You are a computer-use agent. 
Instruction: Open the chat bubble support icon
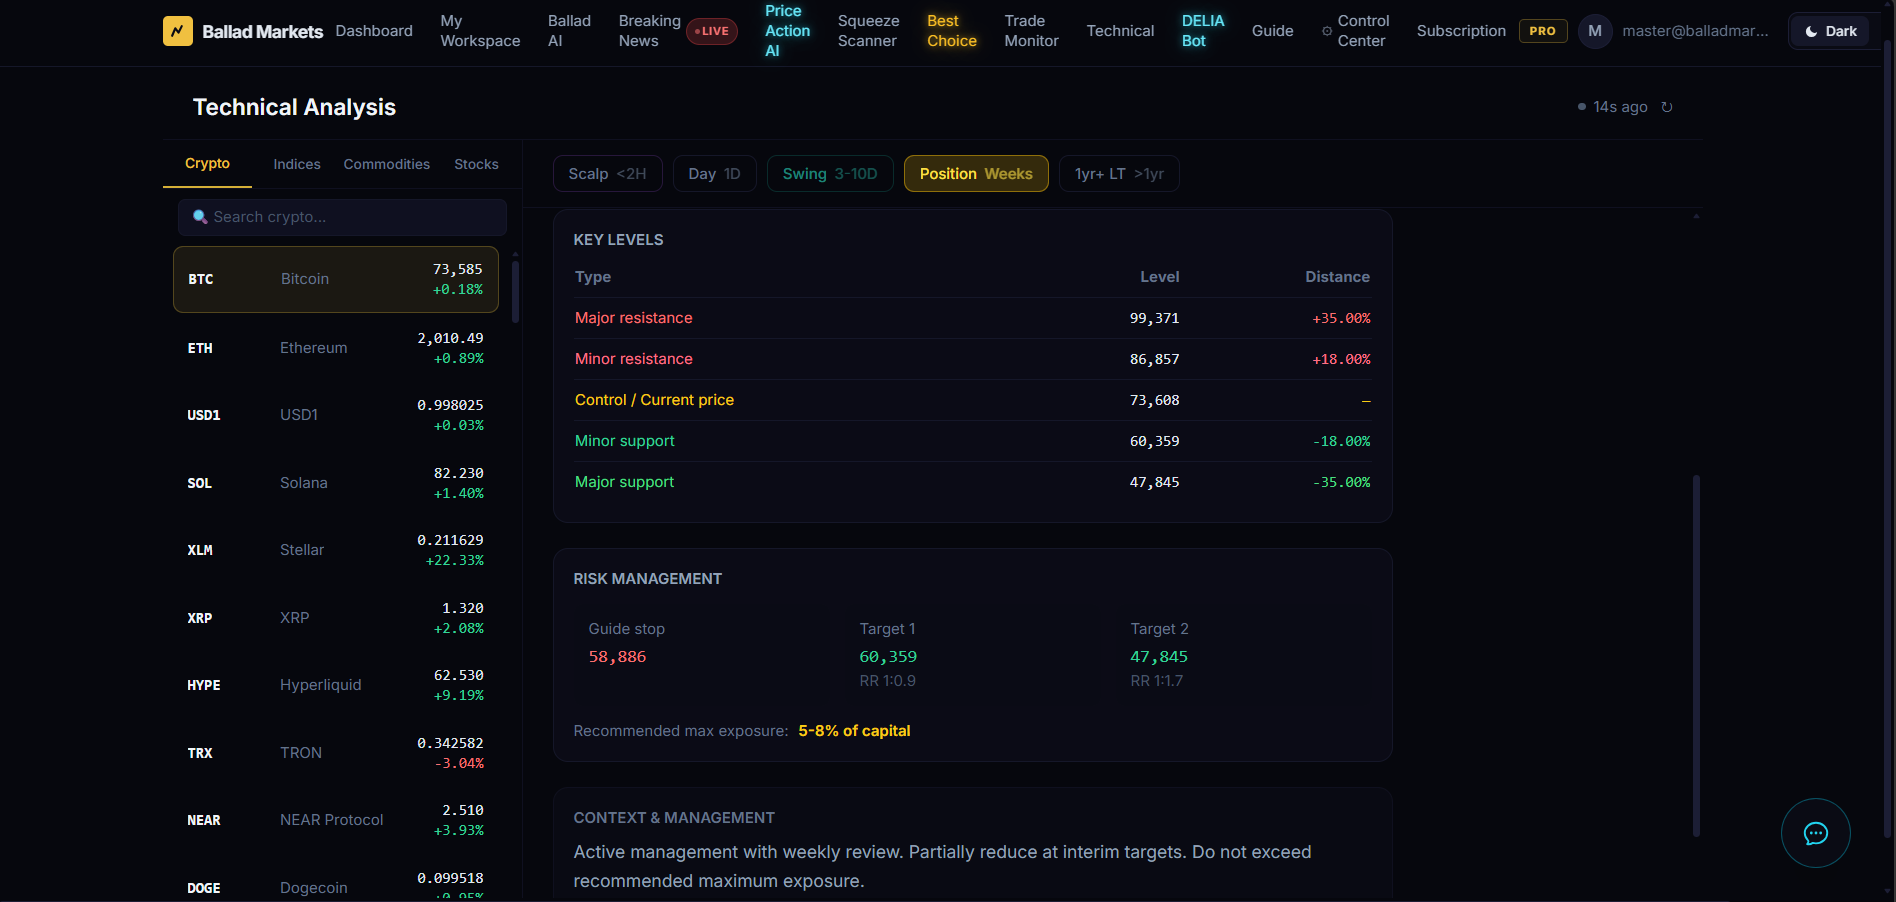(x=1815, y=833)
